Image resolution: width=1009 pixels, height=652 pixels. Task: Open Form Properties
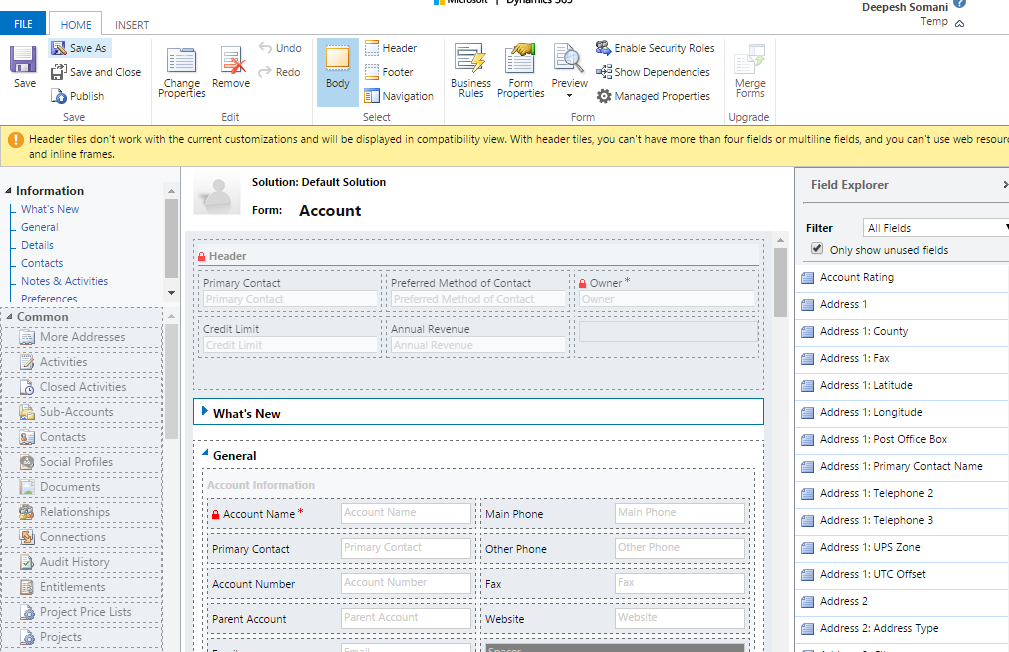[x=521, y=71]
